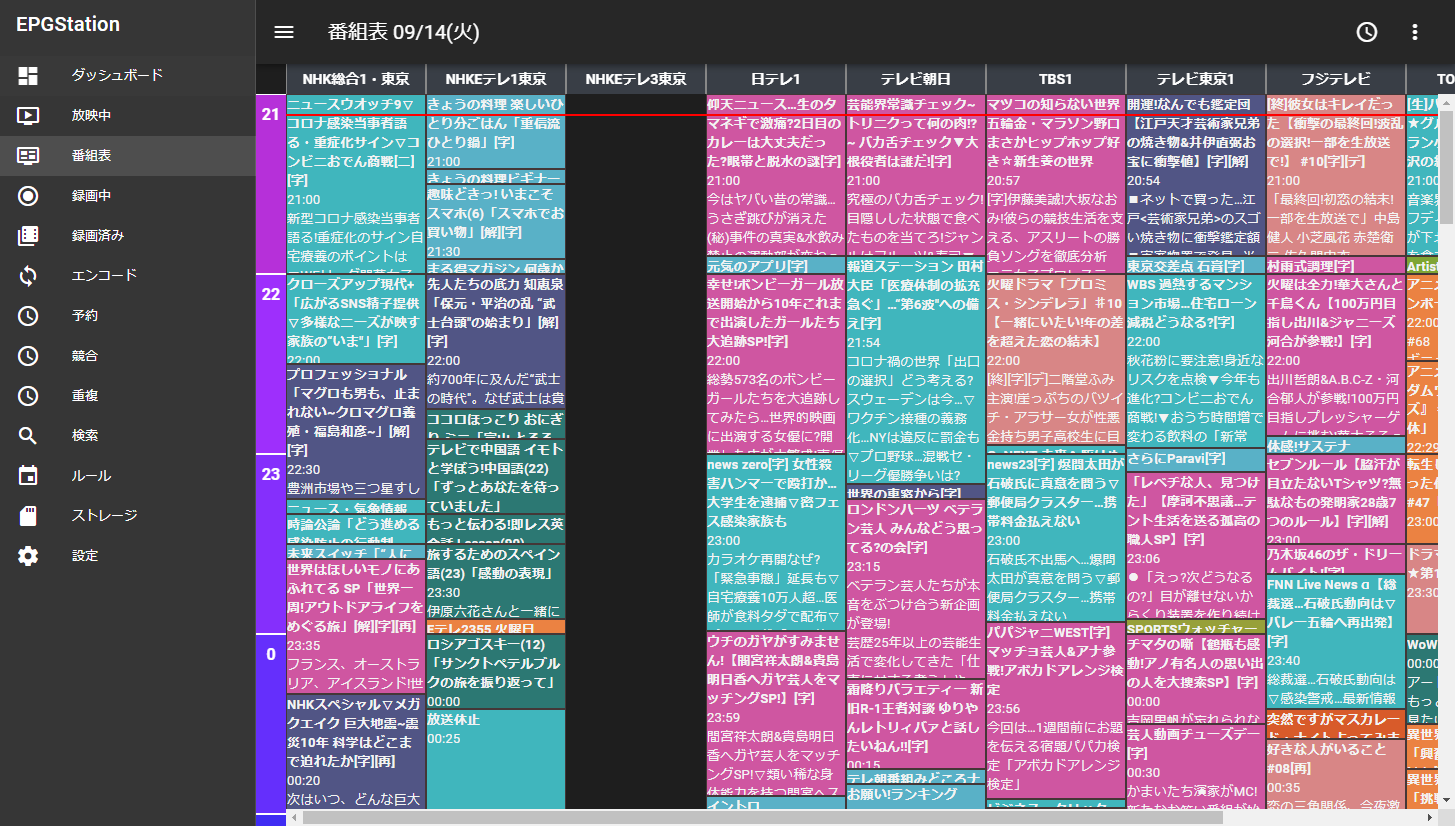Click the ストレージ SD card icon

click(x=28, y=515)
